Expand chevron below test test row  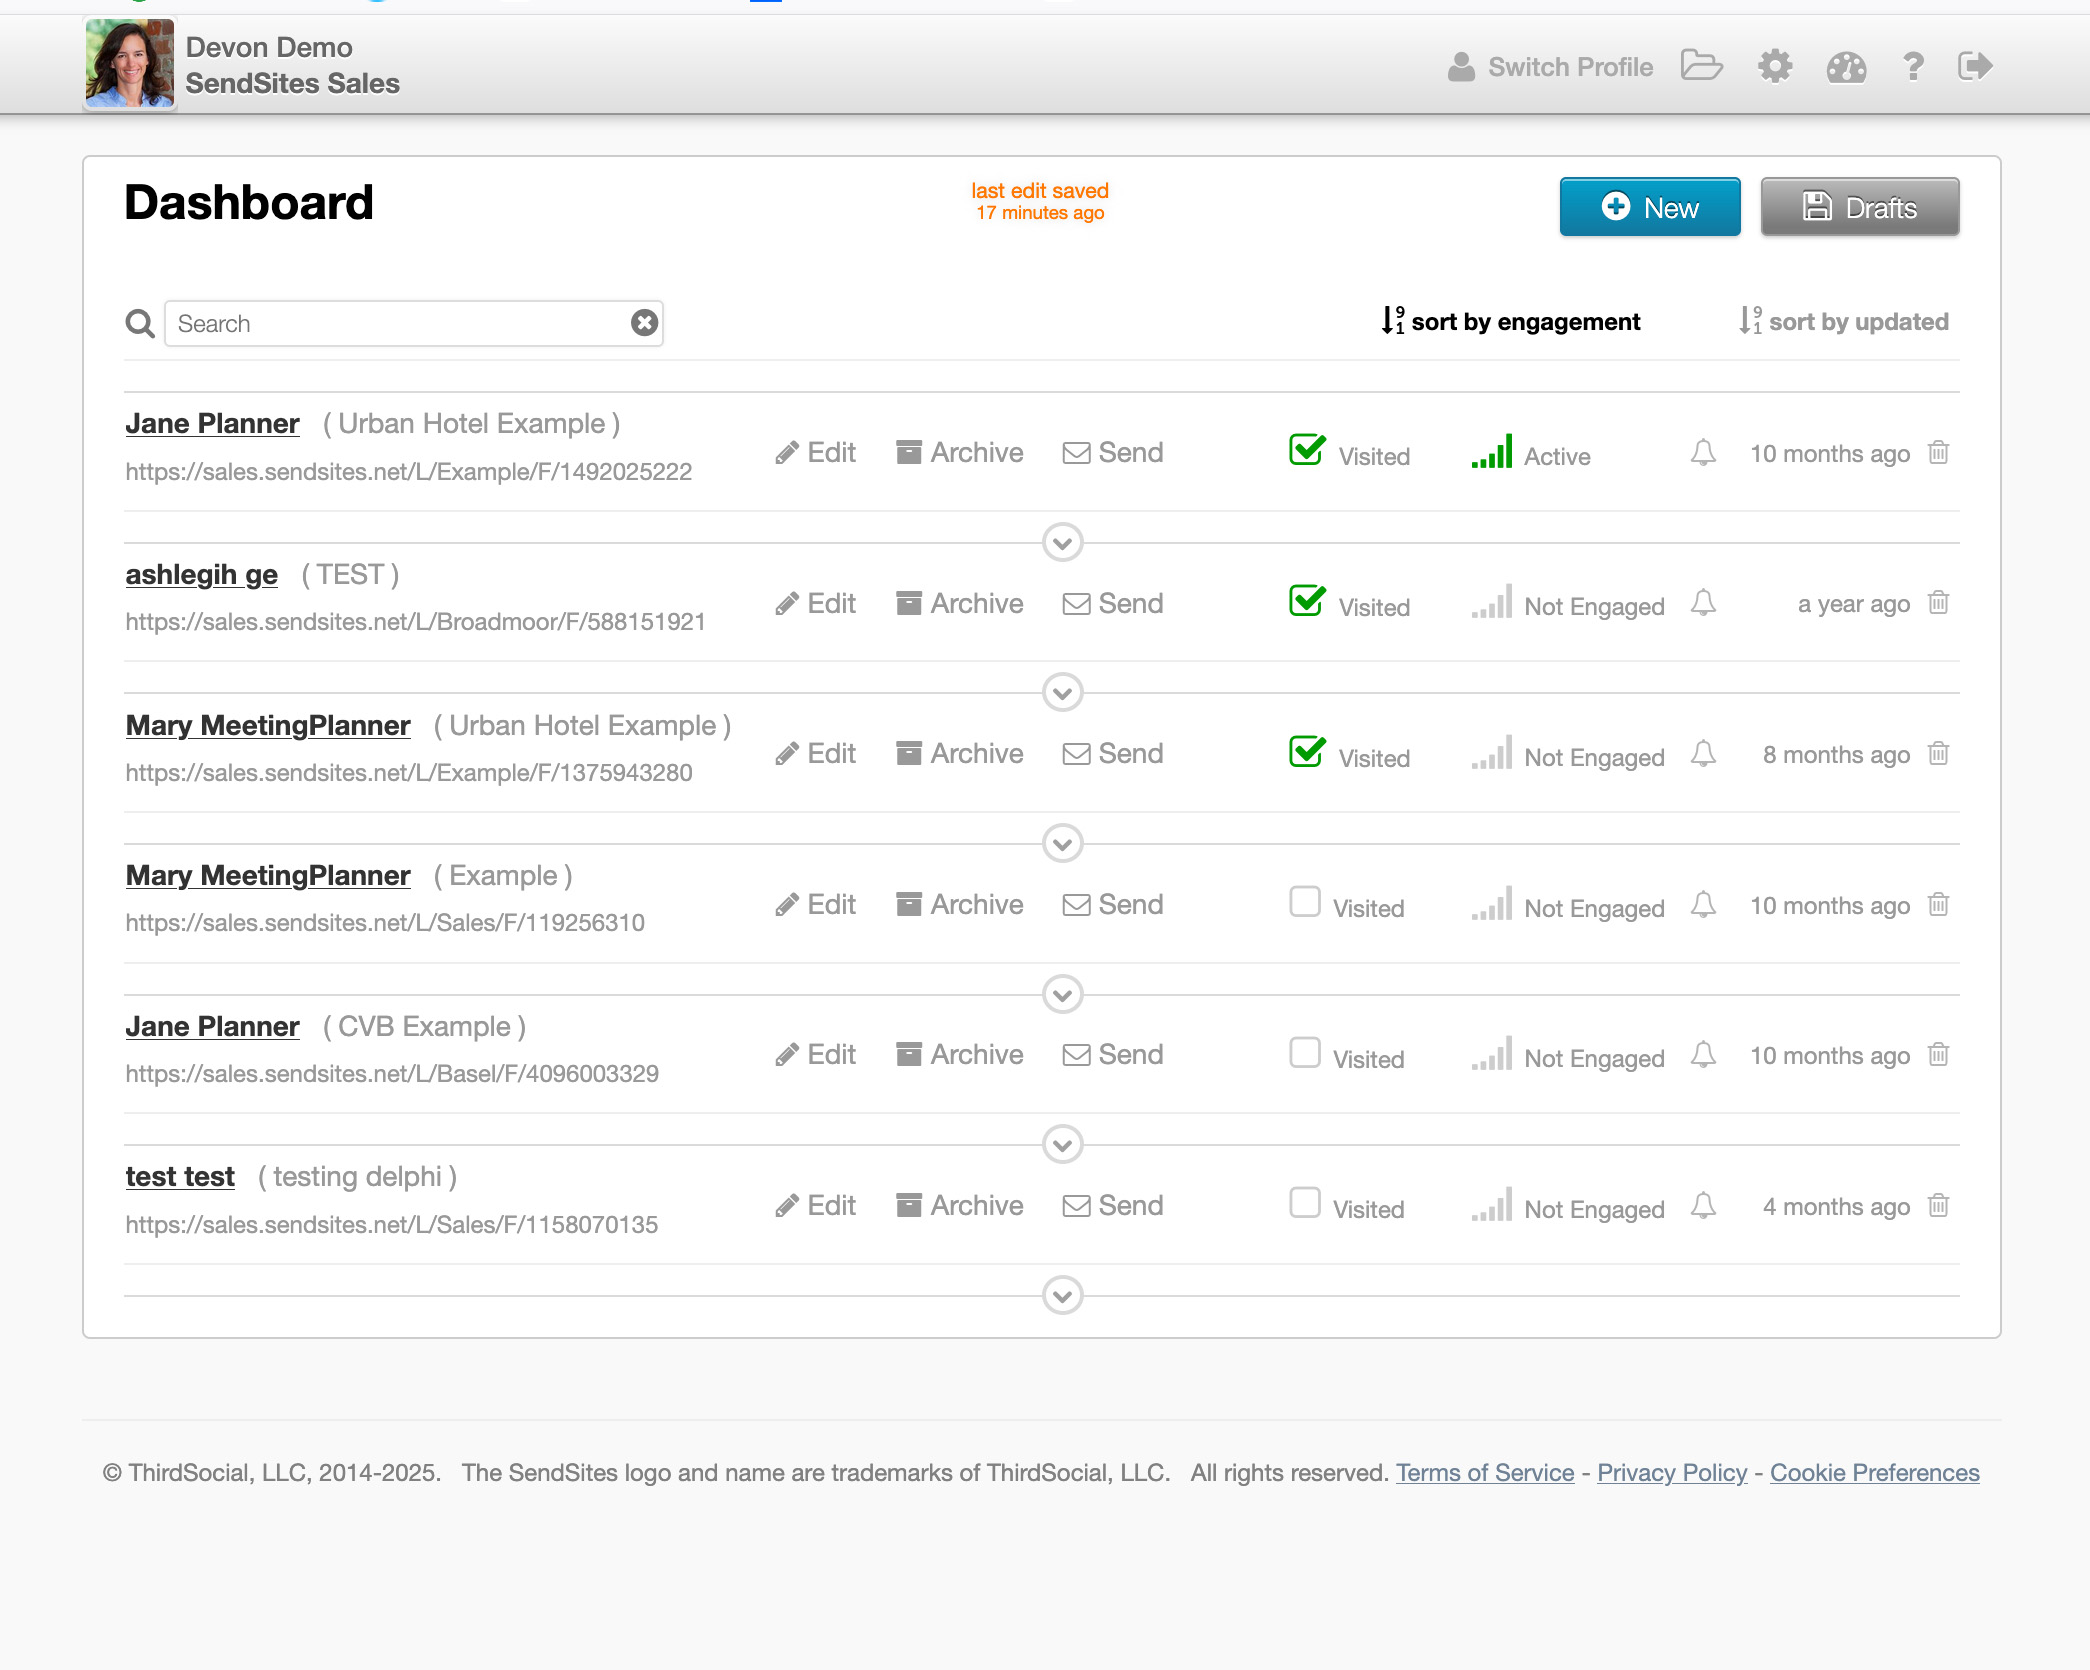click(x=1062, y=1295)
